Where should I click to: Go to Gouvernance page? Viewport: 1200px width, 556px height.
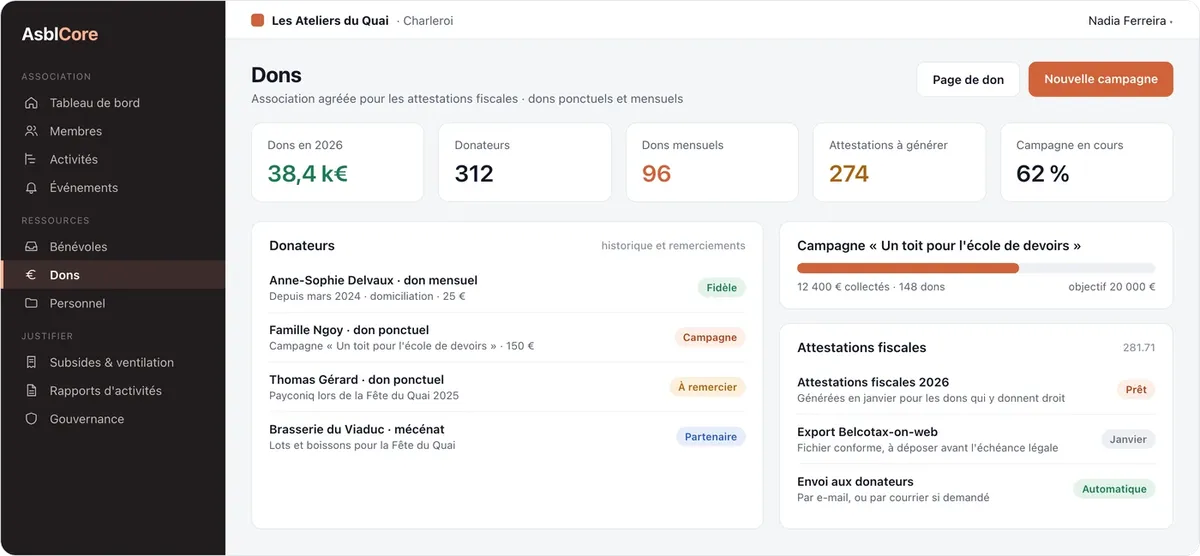coord(113,419)
